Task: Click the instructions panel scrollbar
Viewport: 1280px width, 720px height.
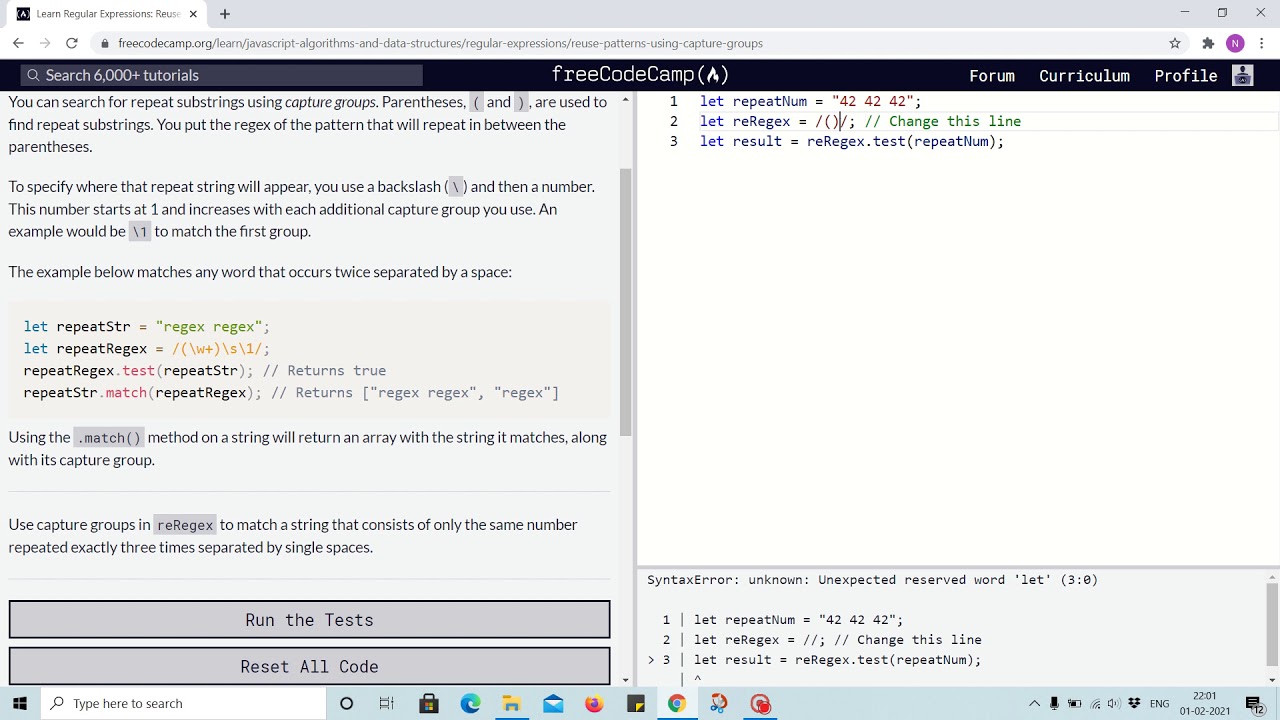Action: pos(626,300)
